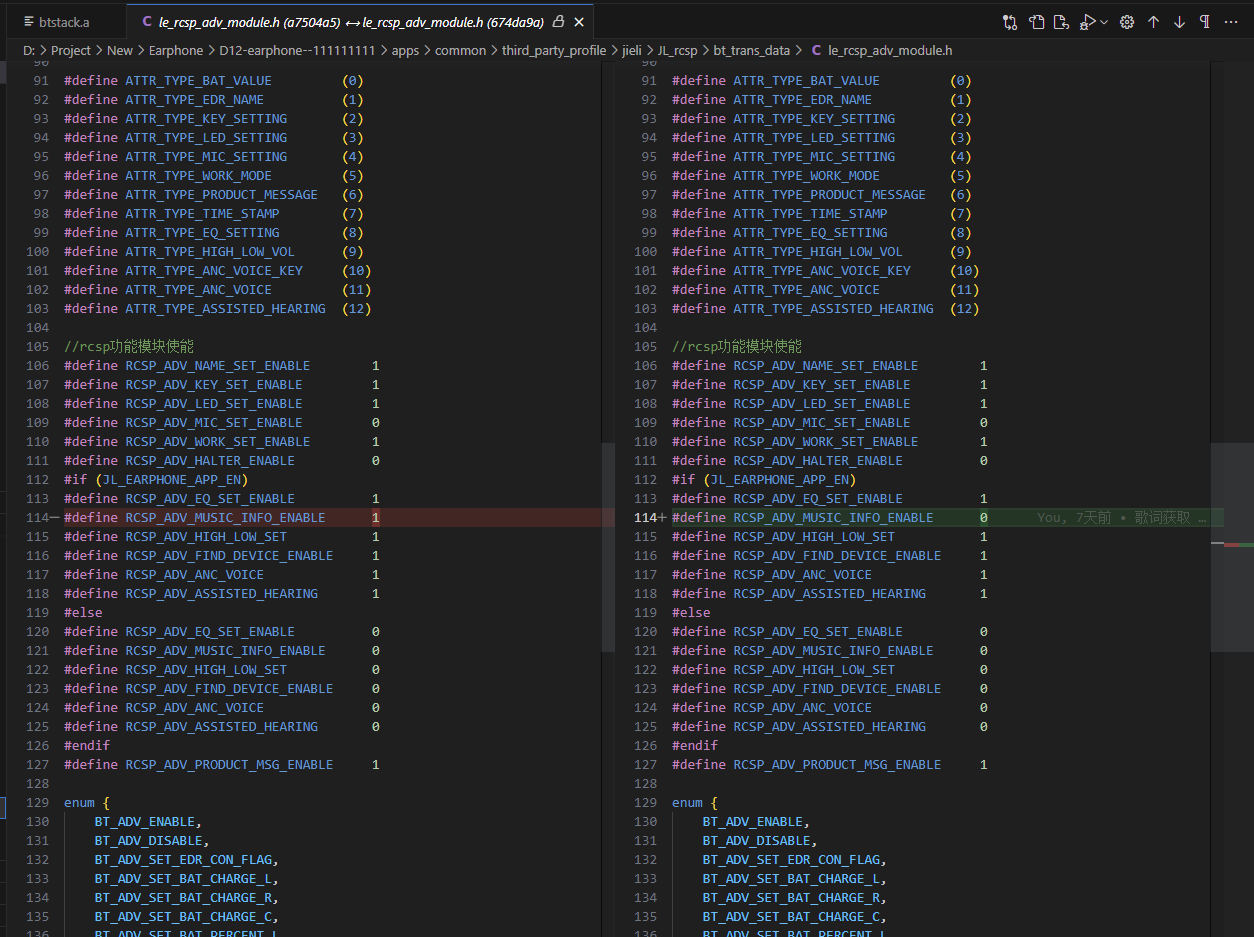The height and width of the screenshot is (937, 1254).
Task: Click line number 105 in left gutter
Action: pos(38,346)
